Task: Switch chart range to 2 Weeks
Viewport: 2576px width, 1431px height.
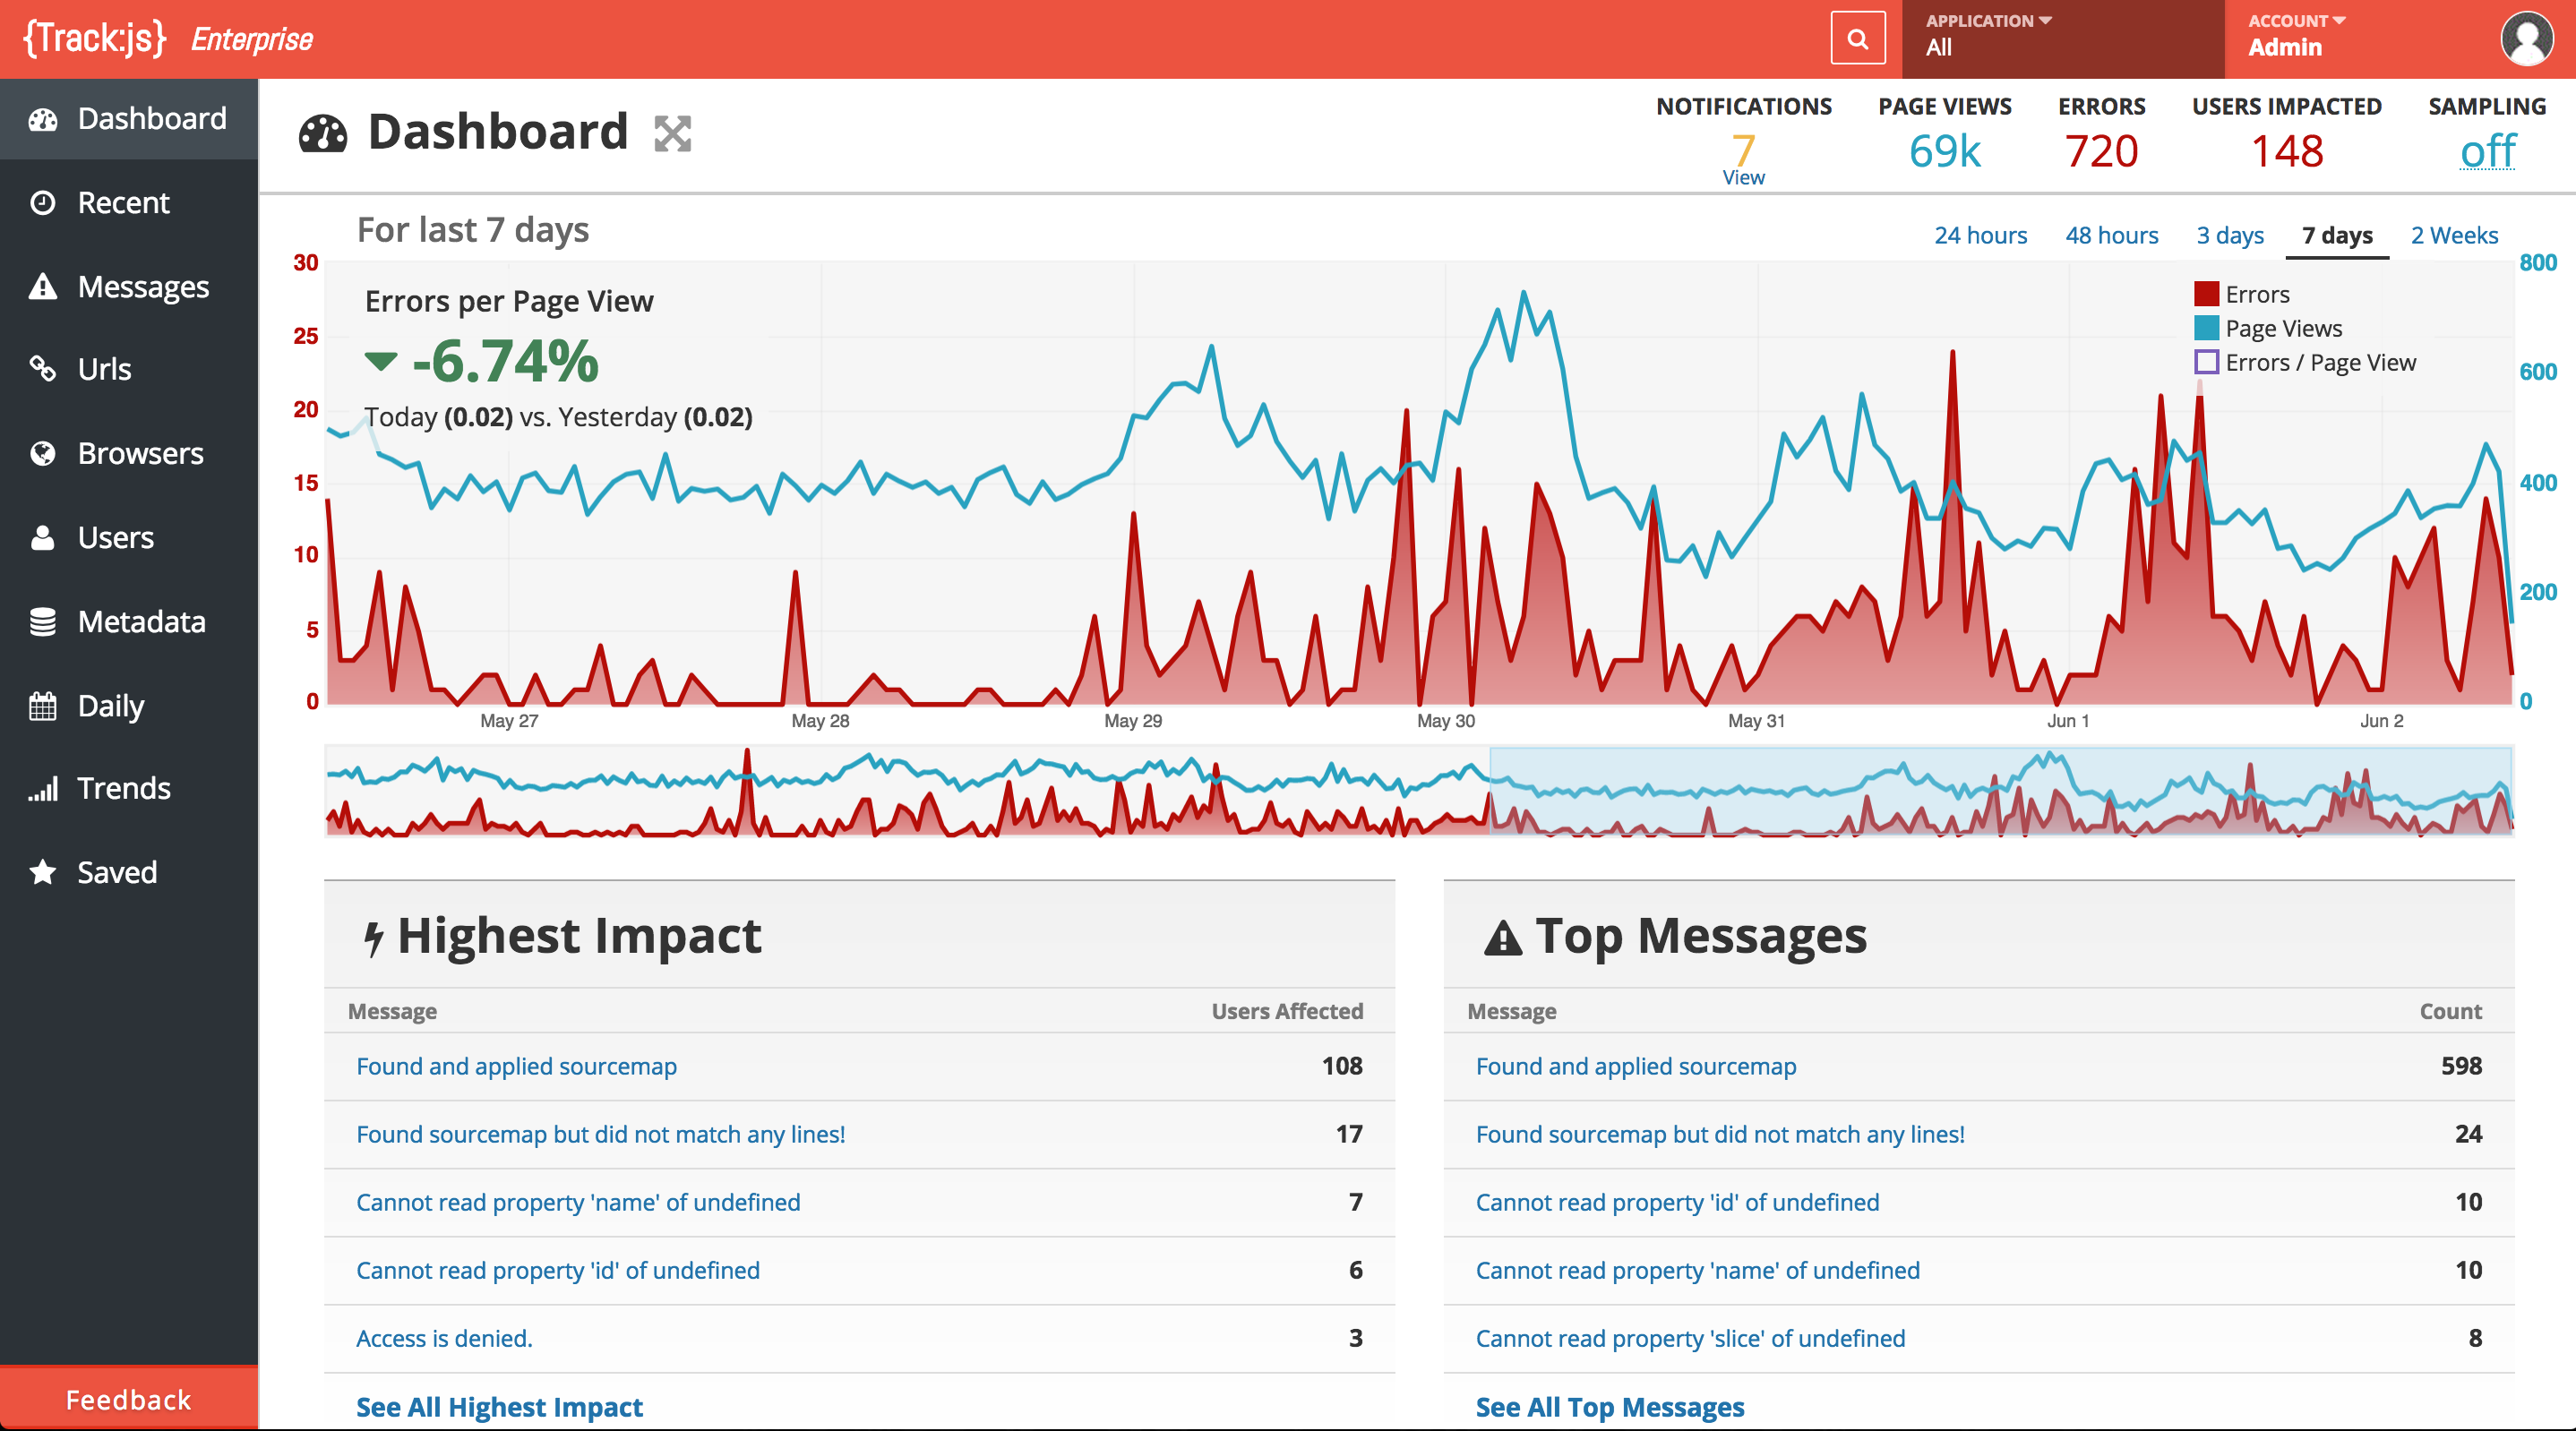Action: click(2453, 236)
